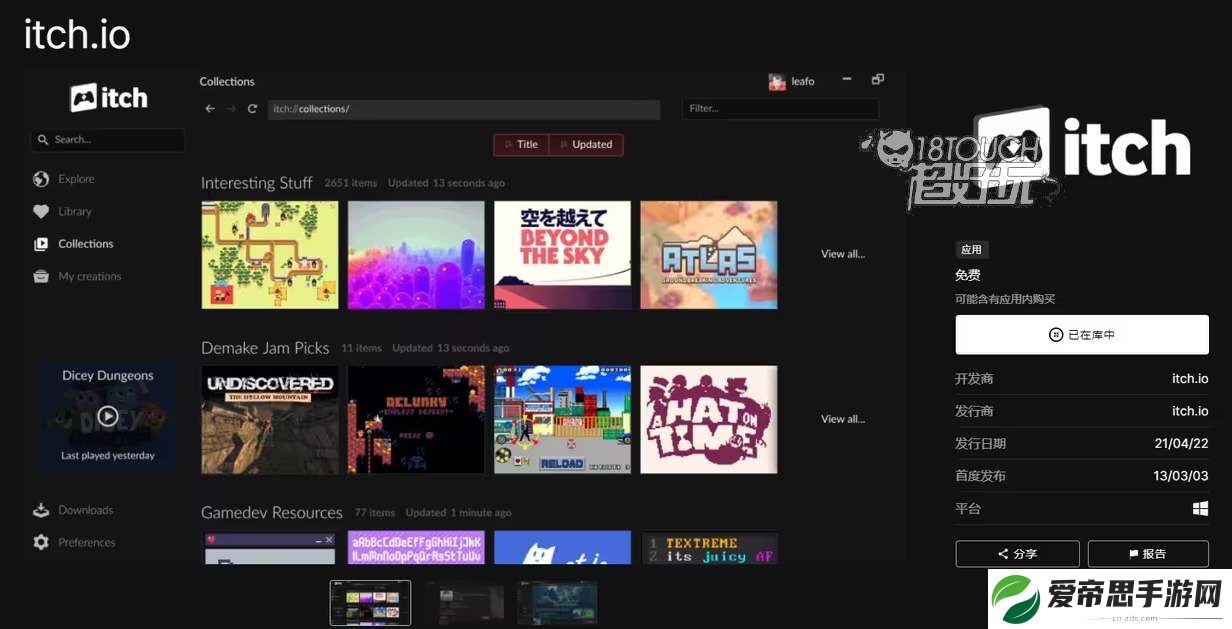Screen dimensions: 1232x629
Task: Open Preferences in the sidebar
Action: coord(87,542)
